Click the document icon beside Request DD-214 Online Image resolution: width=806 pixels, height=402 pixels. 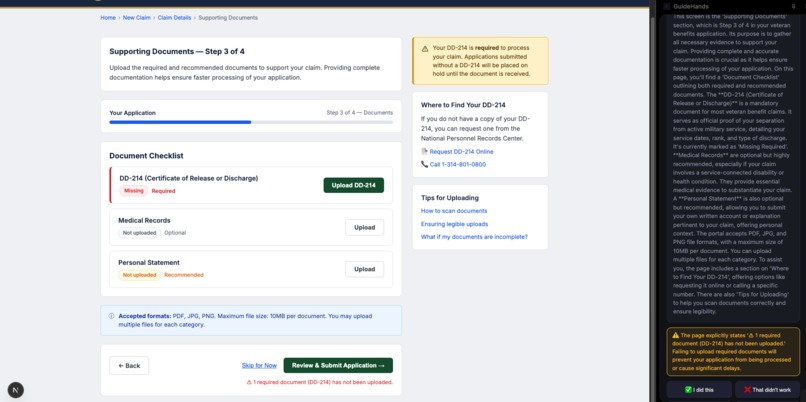tap(425, 152)
